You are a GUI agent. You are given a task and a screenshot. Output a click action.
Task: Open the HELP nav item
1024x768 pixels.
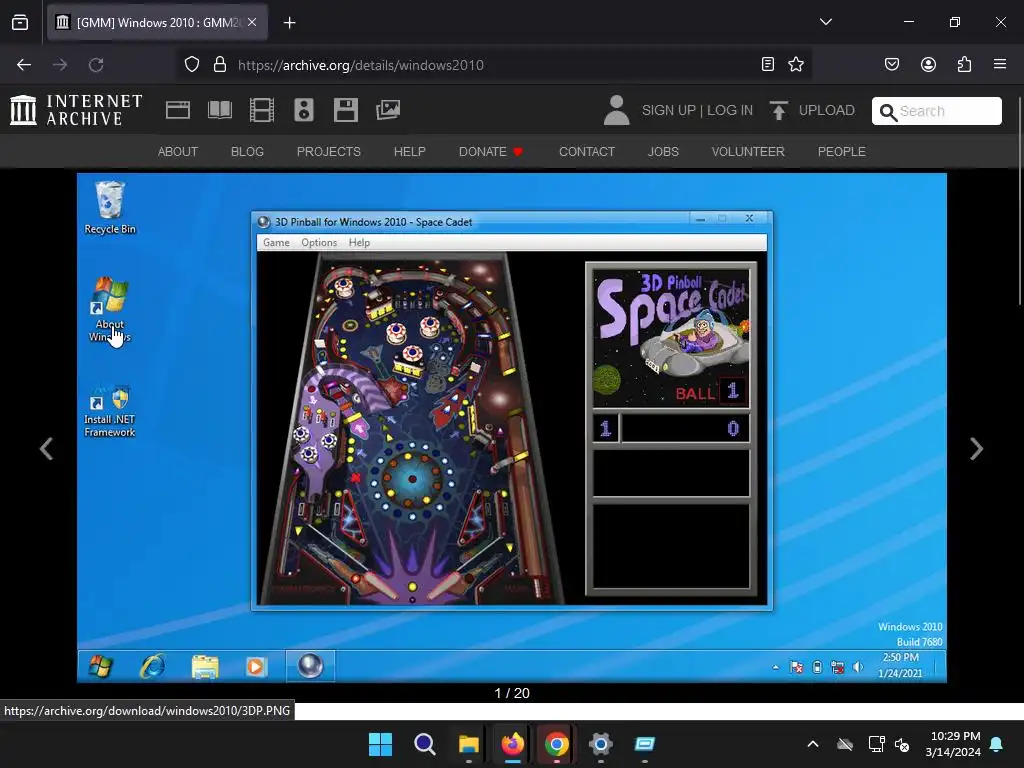click(409, 152)
